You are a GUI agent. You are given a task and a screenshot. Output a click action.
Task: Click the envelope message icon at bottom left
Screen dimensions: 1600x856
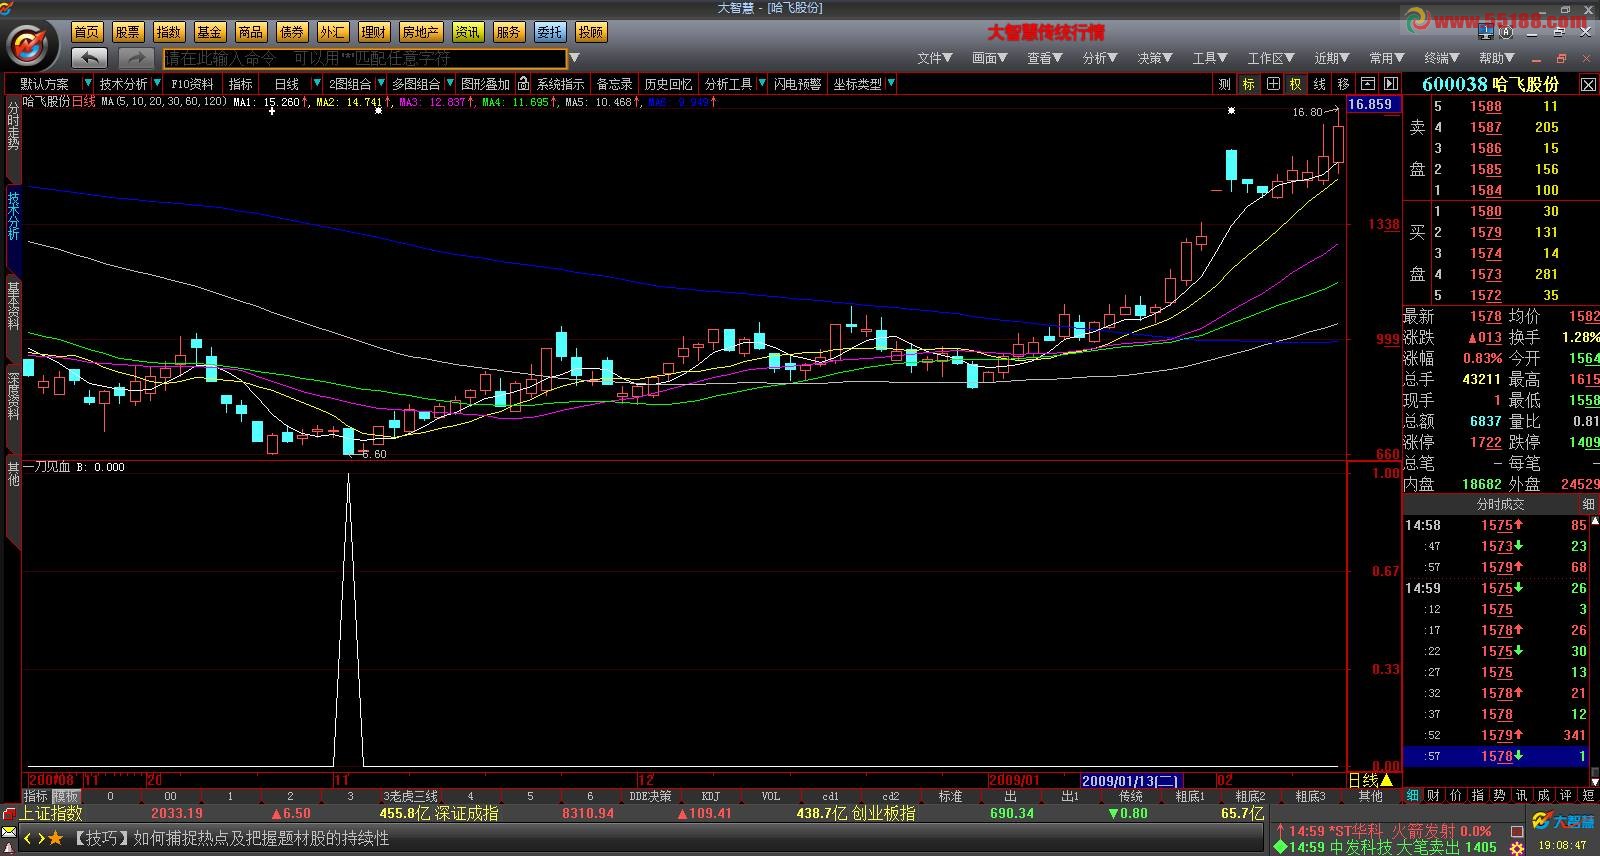9,832
